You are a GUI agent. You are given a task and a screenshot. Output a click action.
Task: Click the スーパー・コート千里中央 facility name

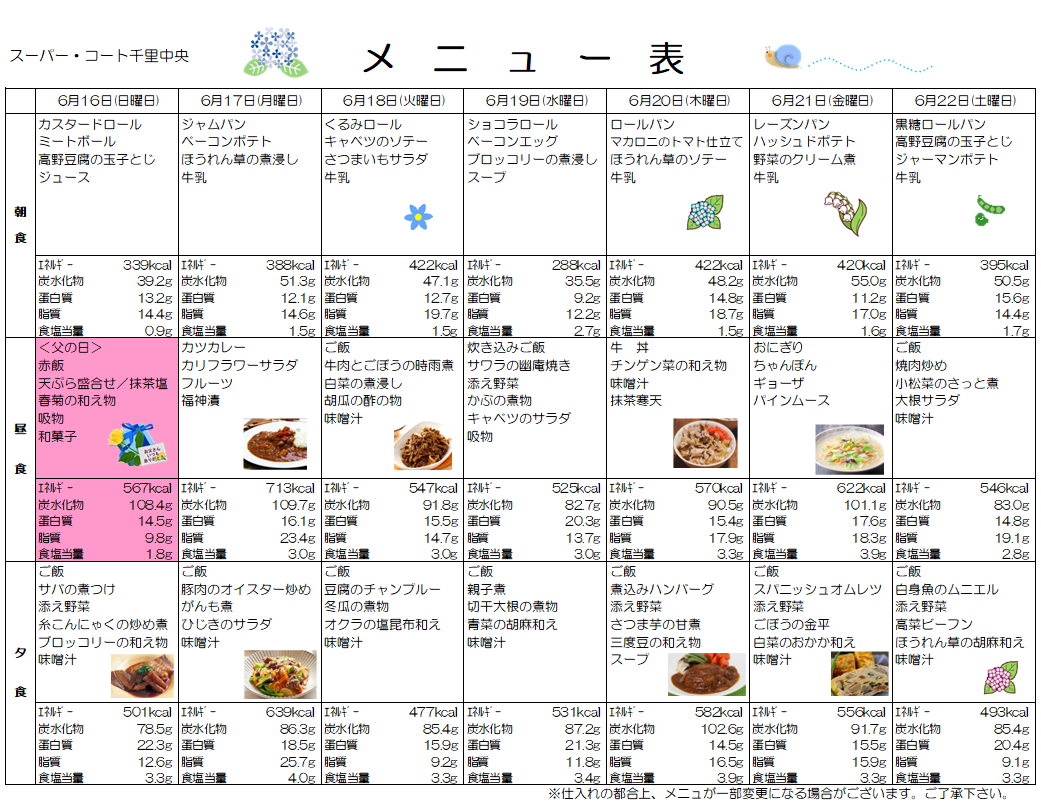(x=99, y=57)
